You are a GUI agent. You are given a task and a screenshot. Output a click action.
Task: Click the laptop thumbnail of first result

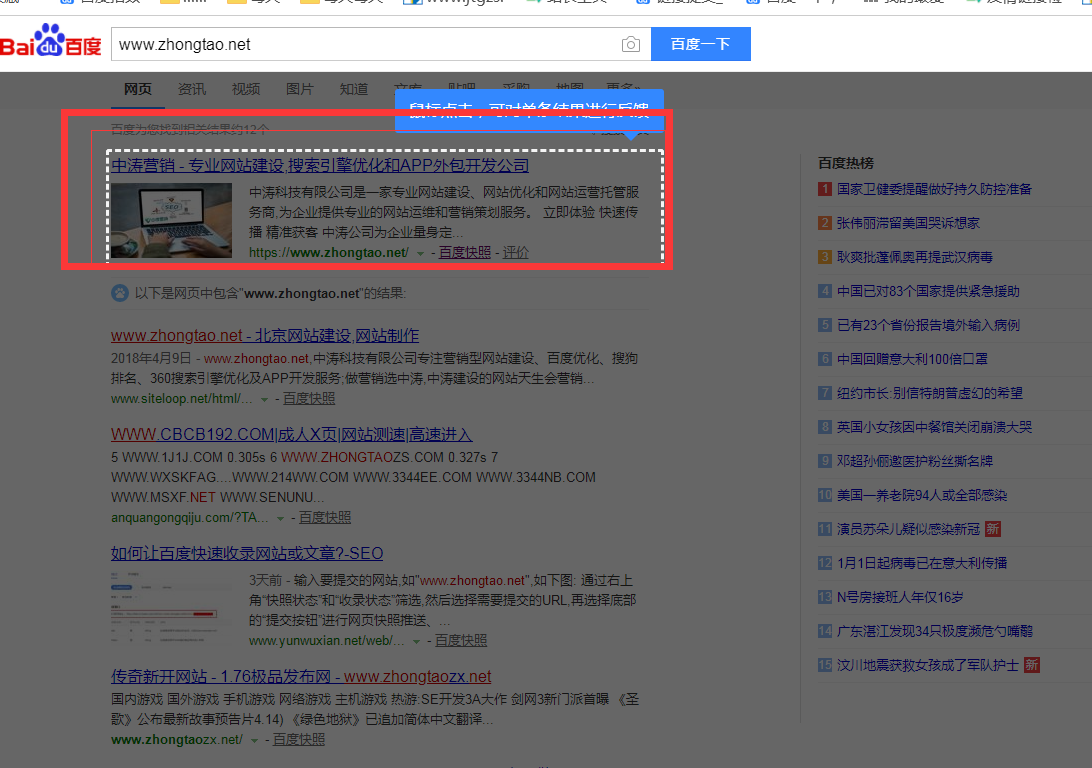(171, 220)
